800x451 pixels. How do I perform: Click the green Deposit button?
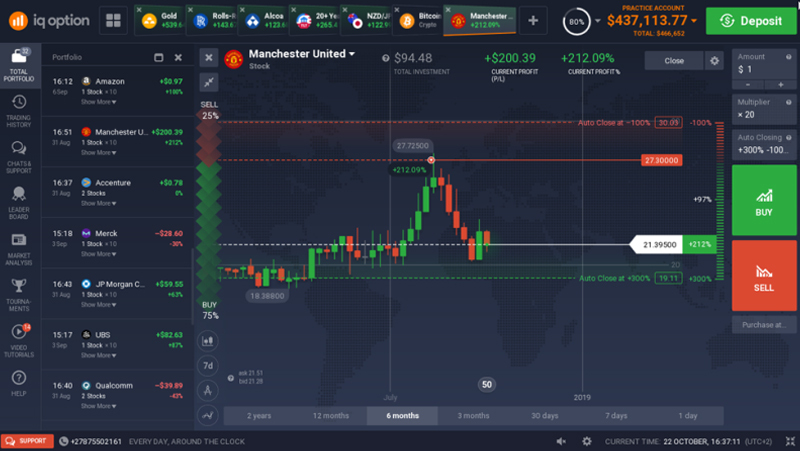coord(751,21)
